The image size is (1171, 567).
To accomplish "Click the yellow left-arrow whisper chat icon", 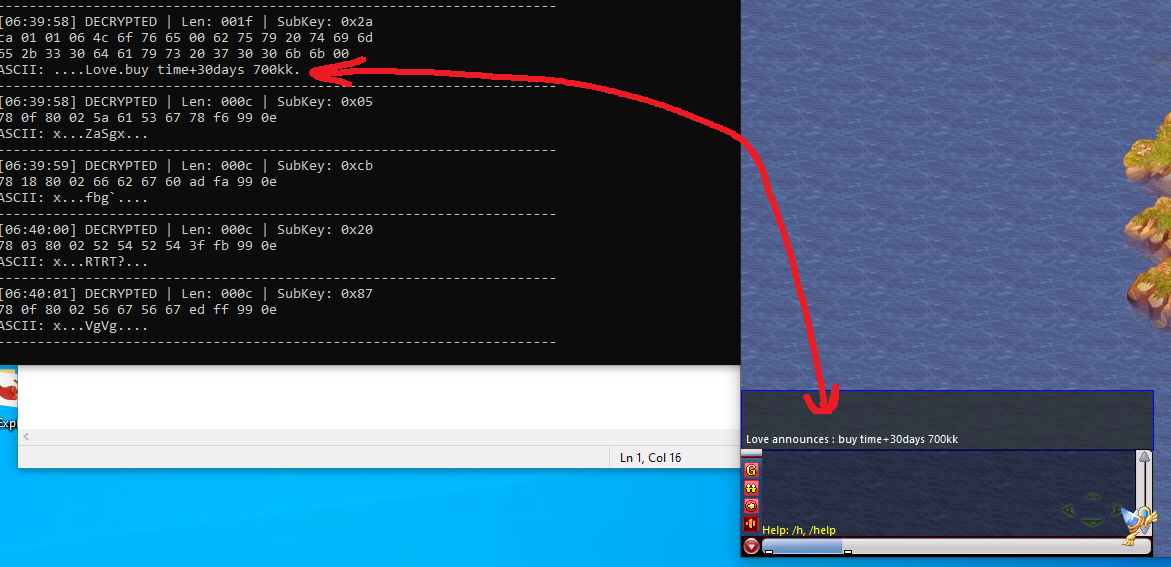I will point(751,505).
